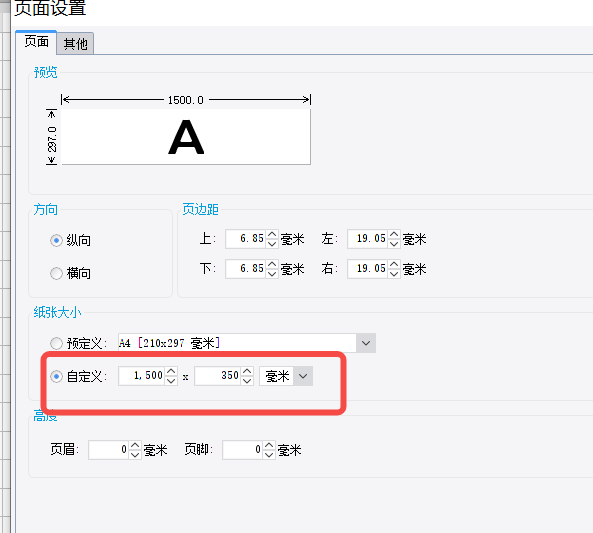Click the 页脚 height input field

[242, 450]
